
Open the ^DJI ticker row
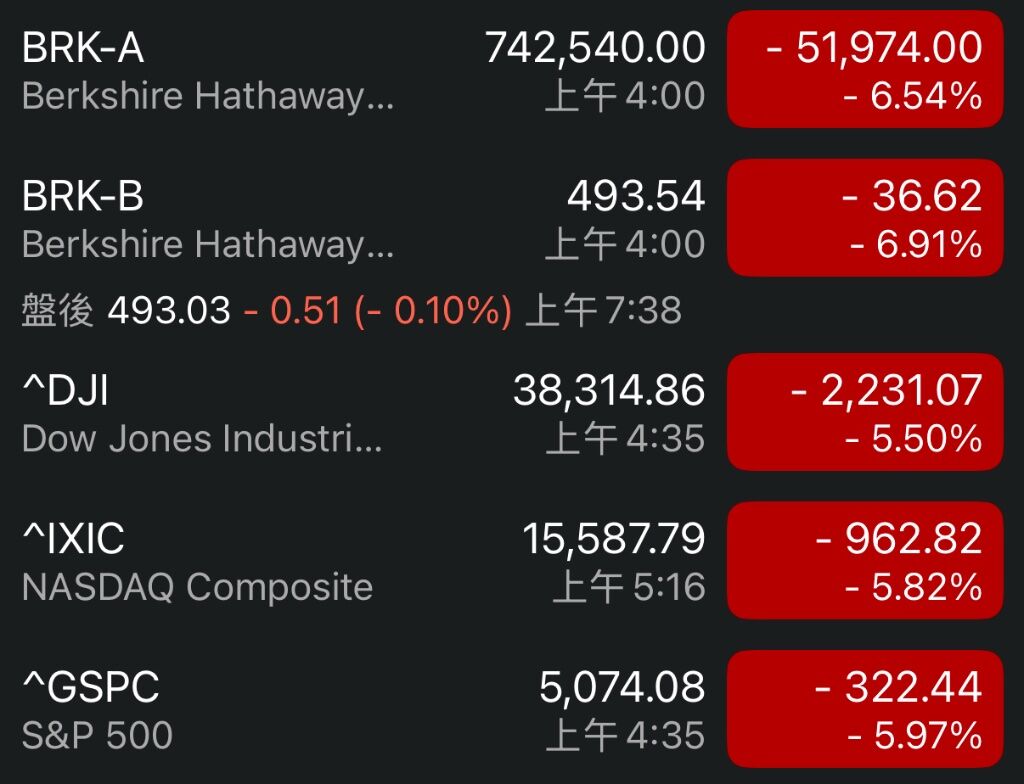pos(512,412)
